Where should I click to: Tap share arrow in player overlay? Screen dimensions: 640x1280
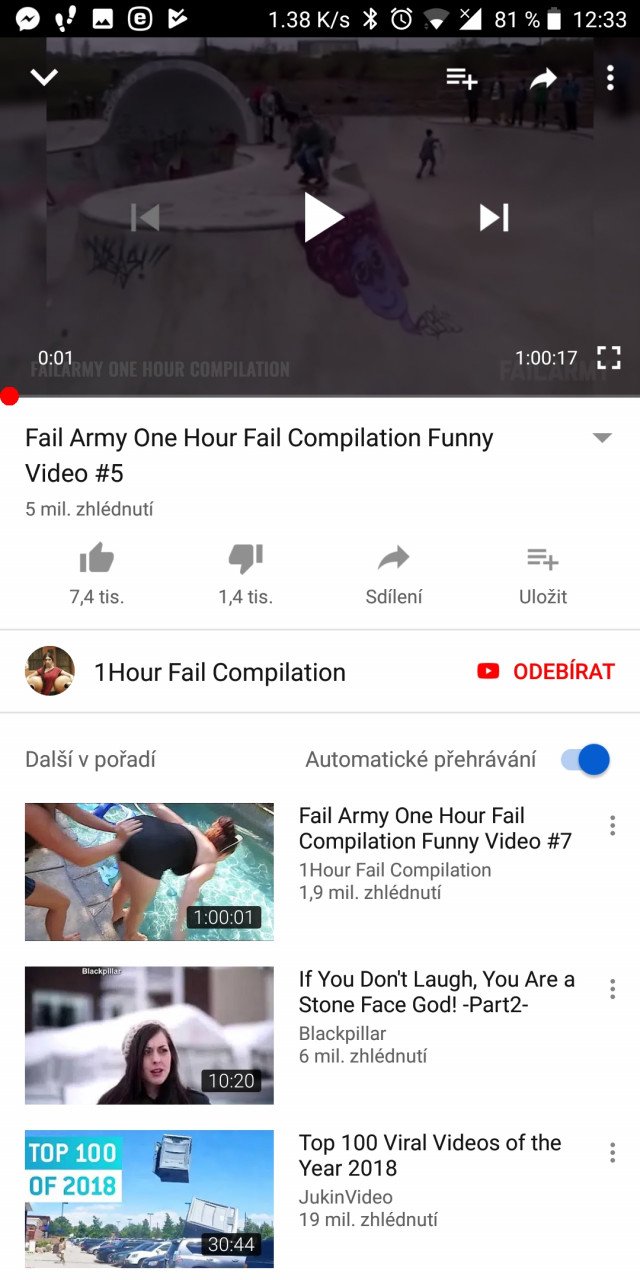click(543, 78)
